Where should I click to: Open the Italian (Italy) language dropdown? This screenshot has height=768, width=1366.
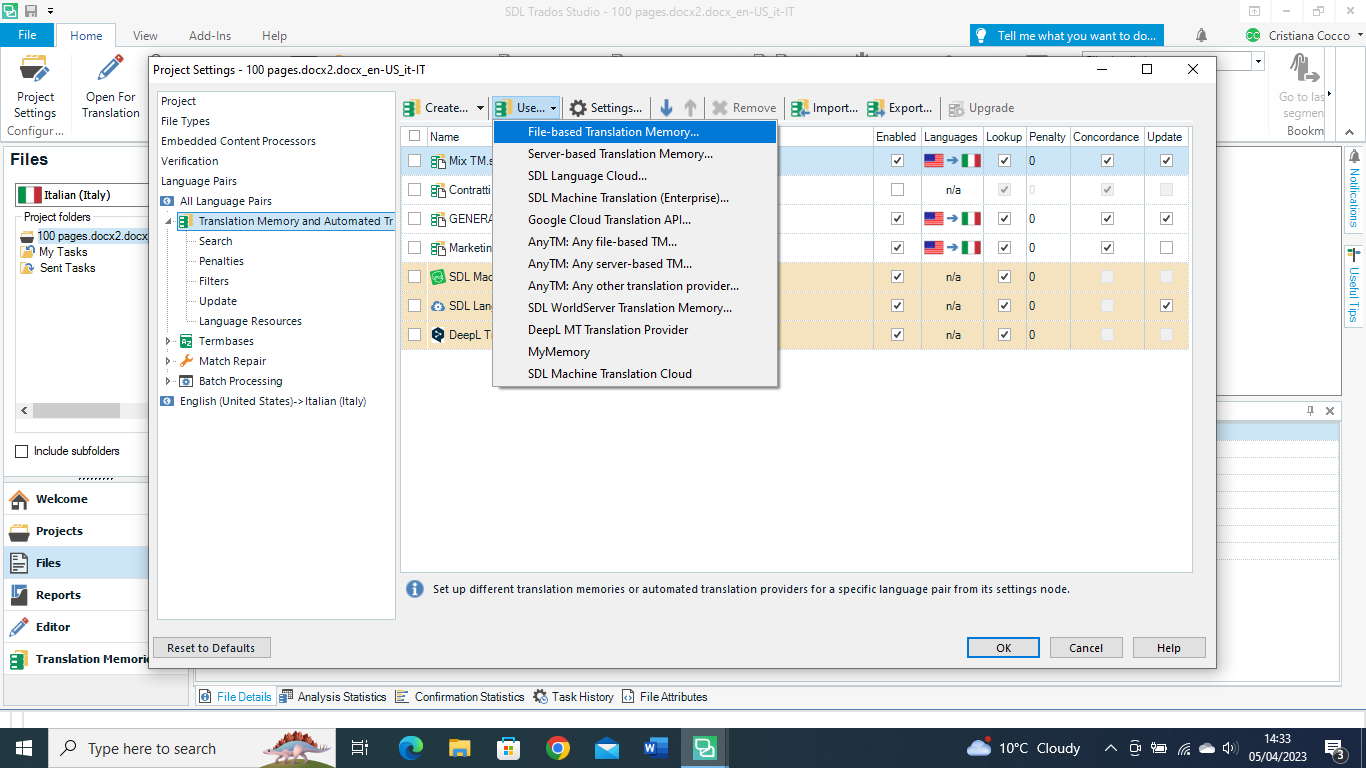(x=82, y=195)
